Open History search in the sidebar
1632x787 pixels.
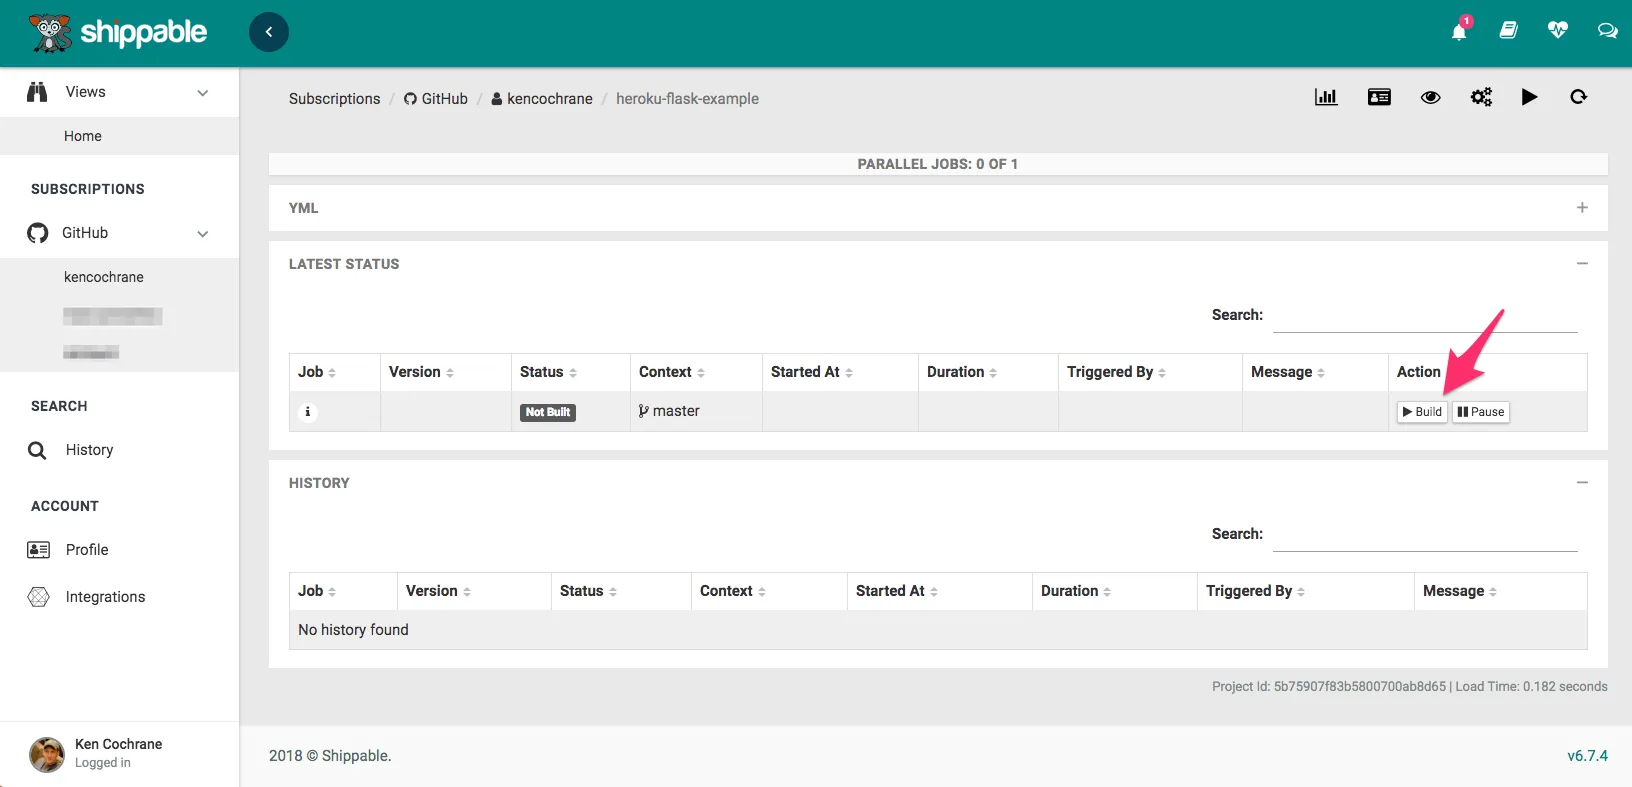coord(89,450)
